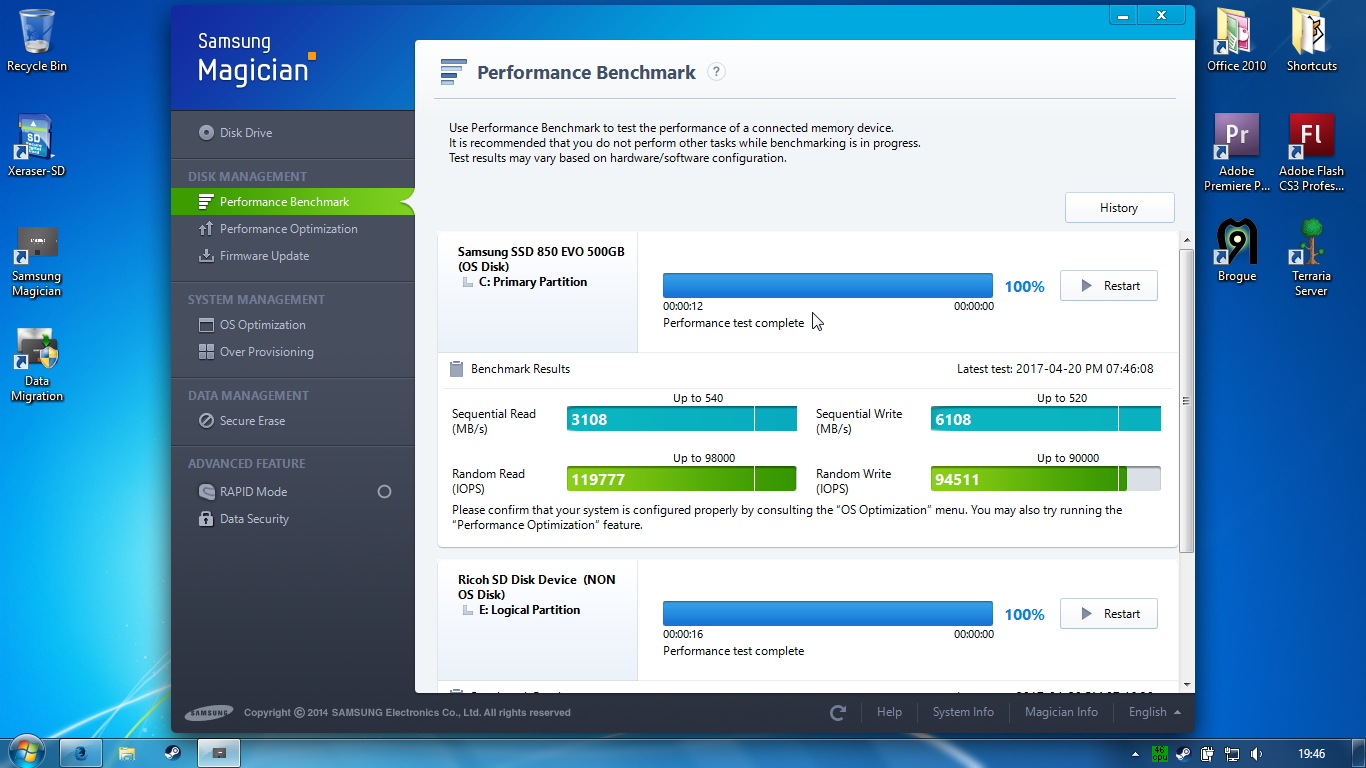Image resolution: width=1366 pixels, height=768 pixels.
Task: Click the History button
Action: pyautogui.click(x=1119, y=208)
